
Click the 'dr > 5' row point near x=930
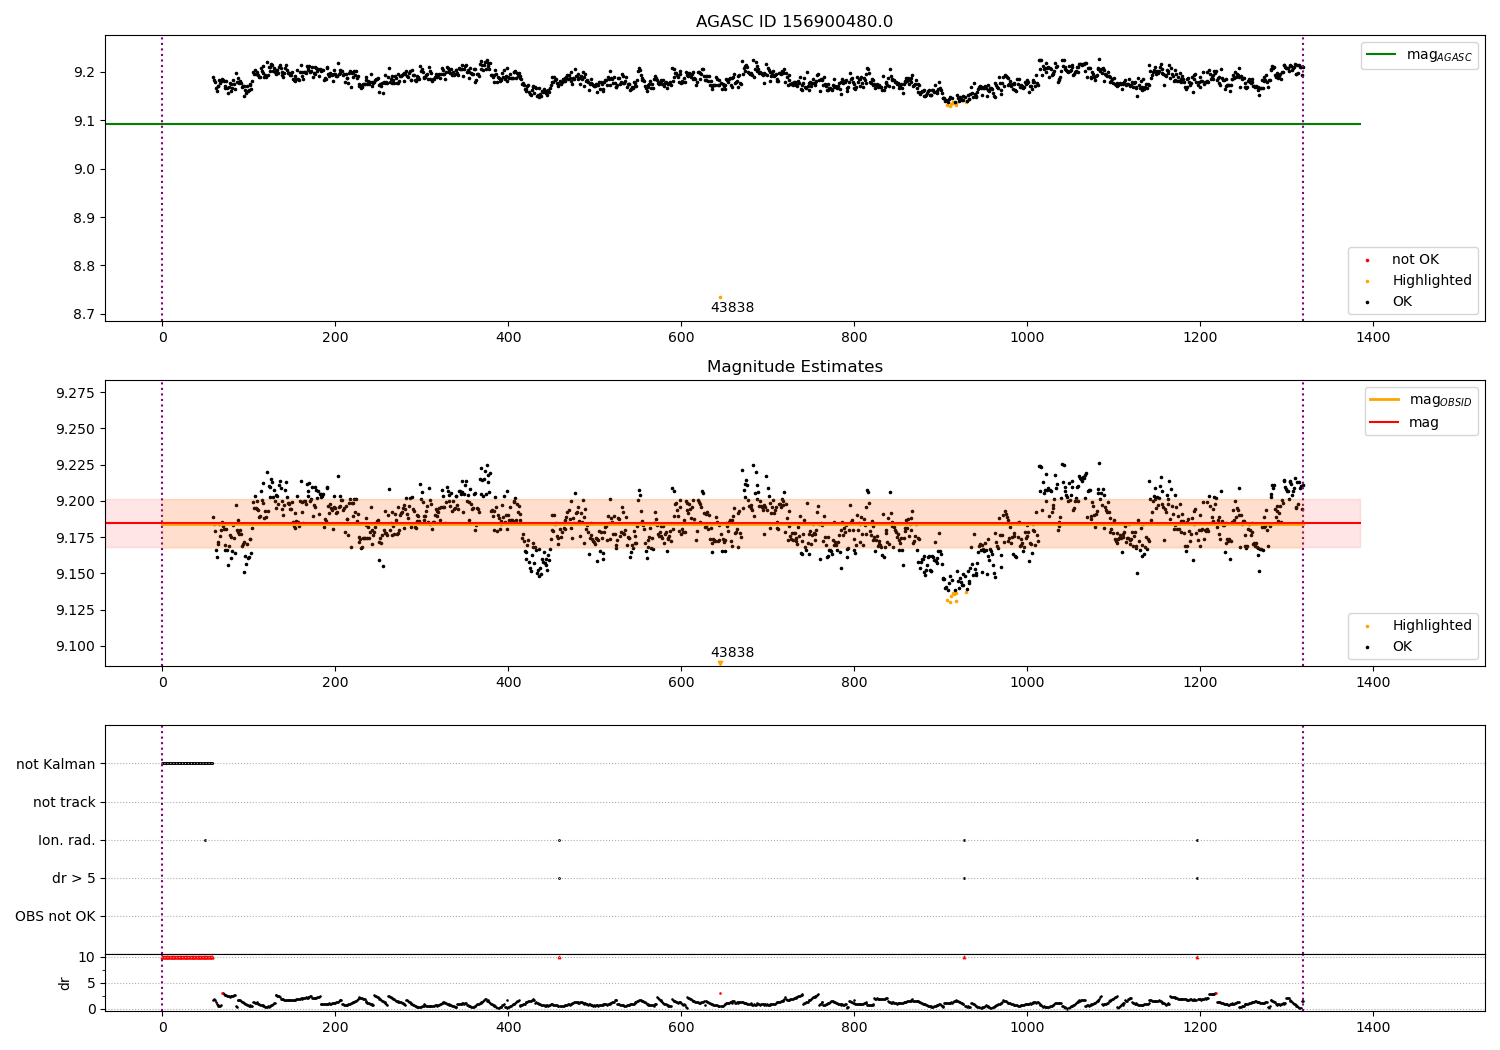click(x=964, y=878)
